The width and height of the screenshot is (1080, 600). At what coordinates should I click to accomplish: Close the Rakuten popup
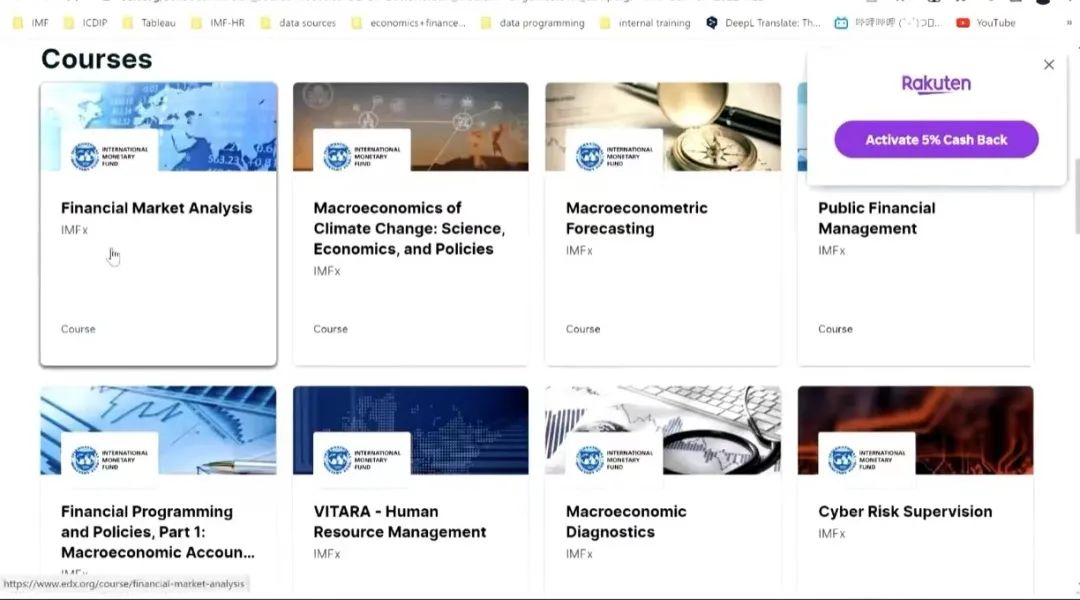[x=1048, y=65]
